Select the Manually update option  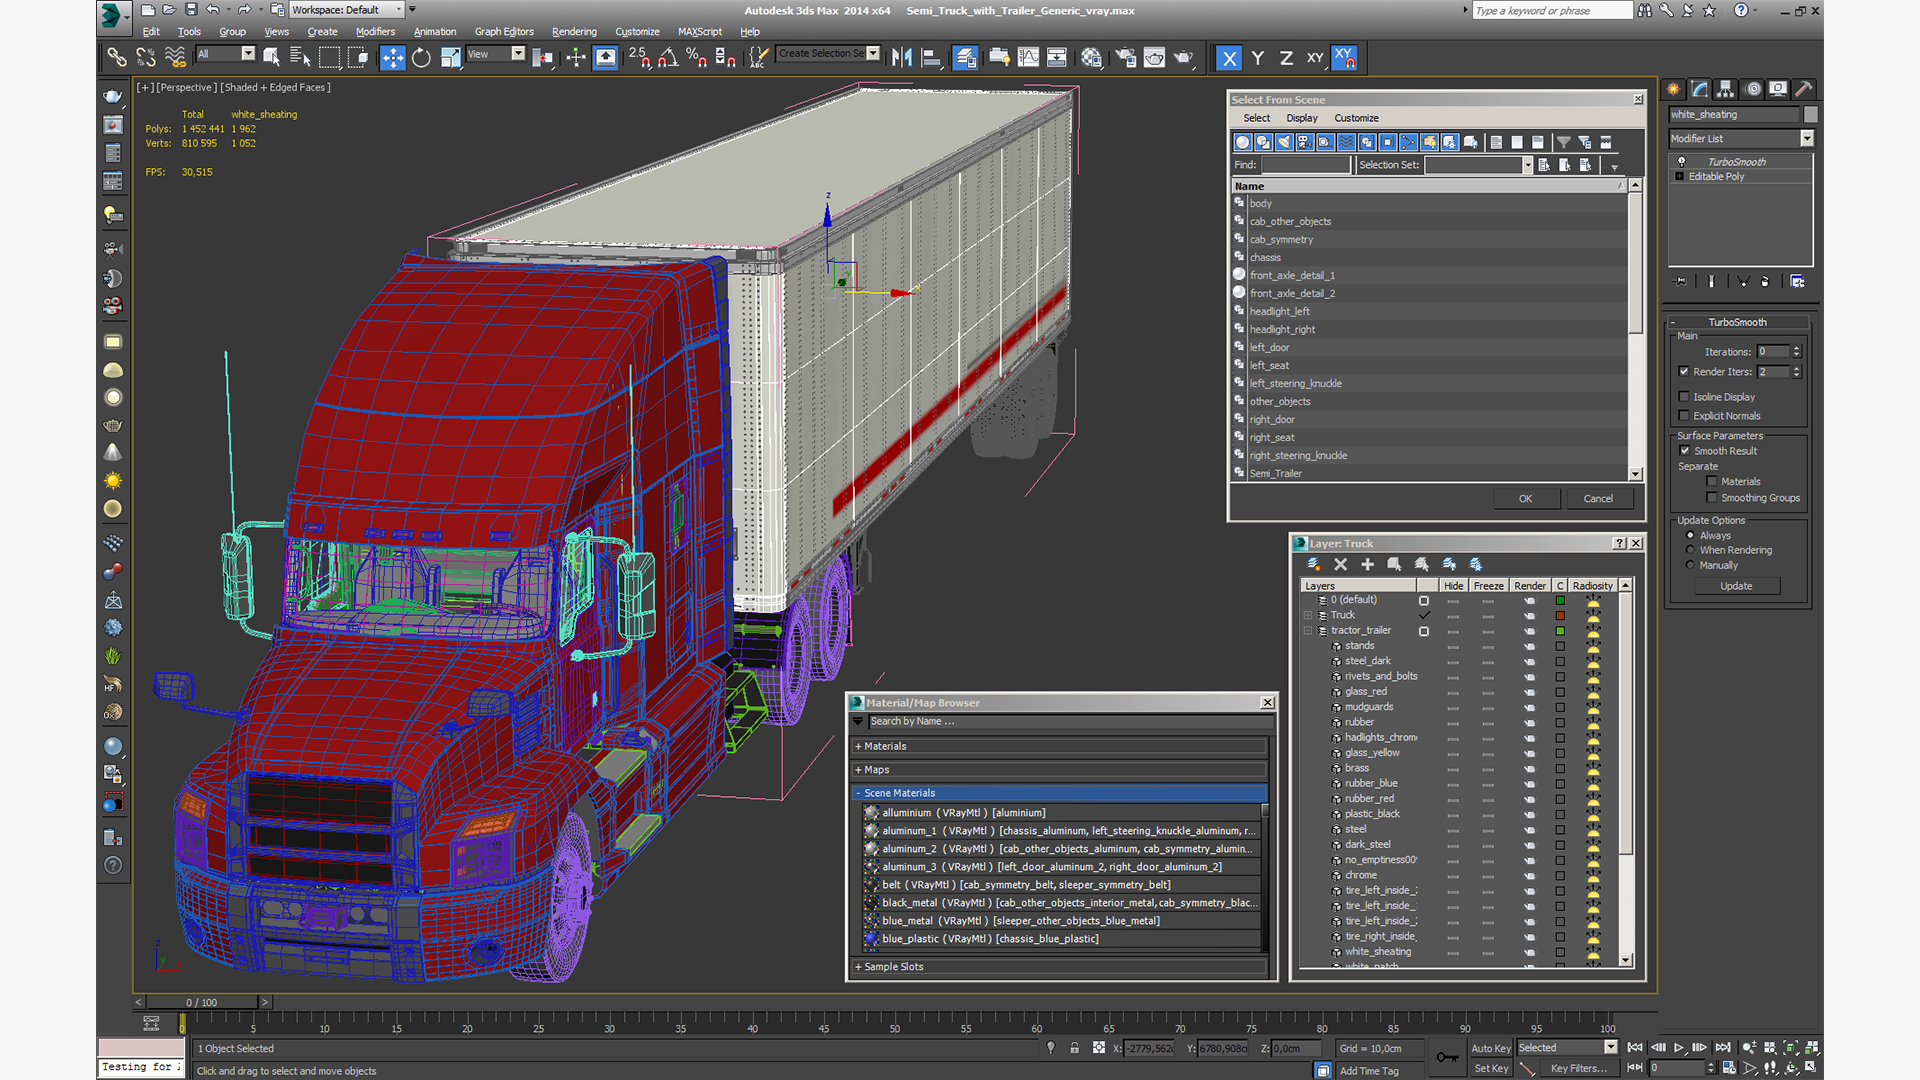pyautogui.click(x=1691, y=565)
